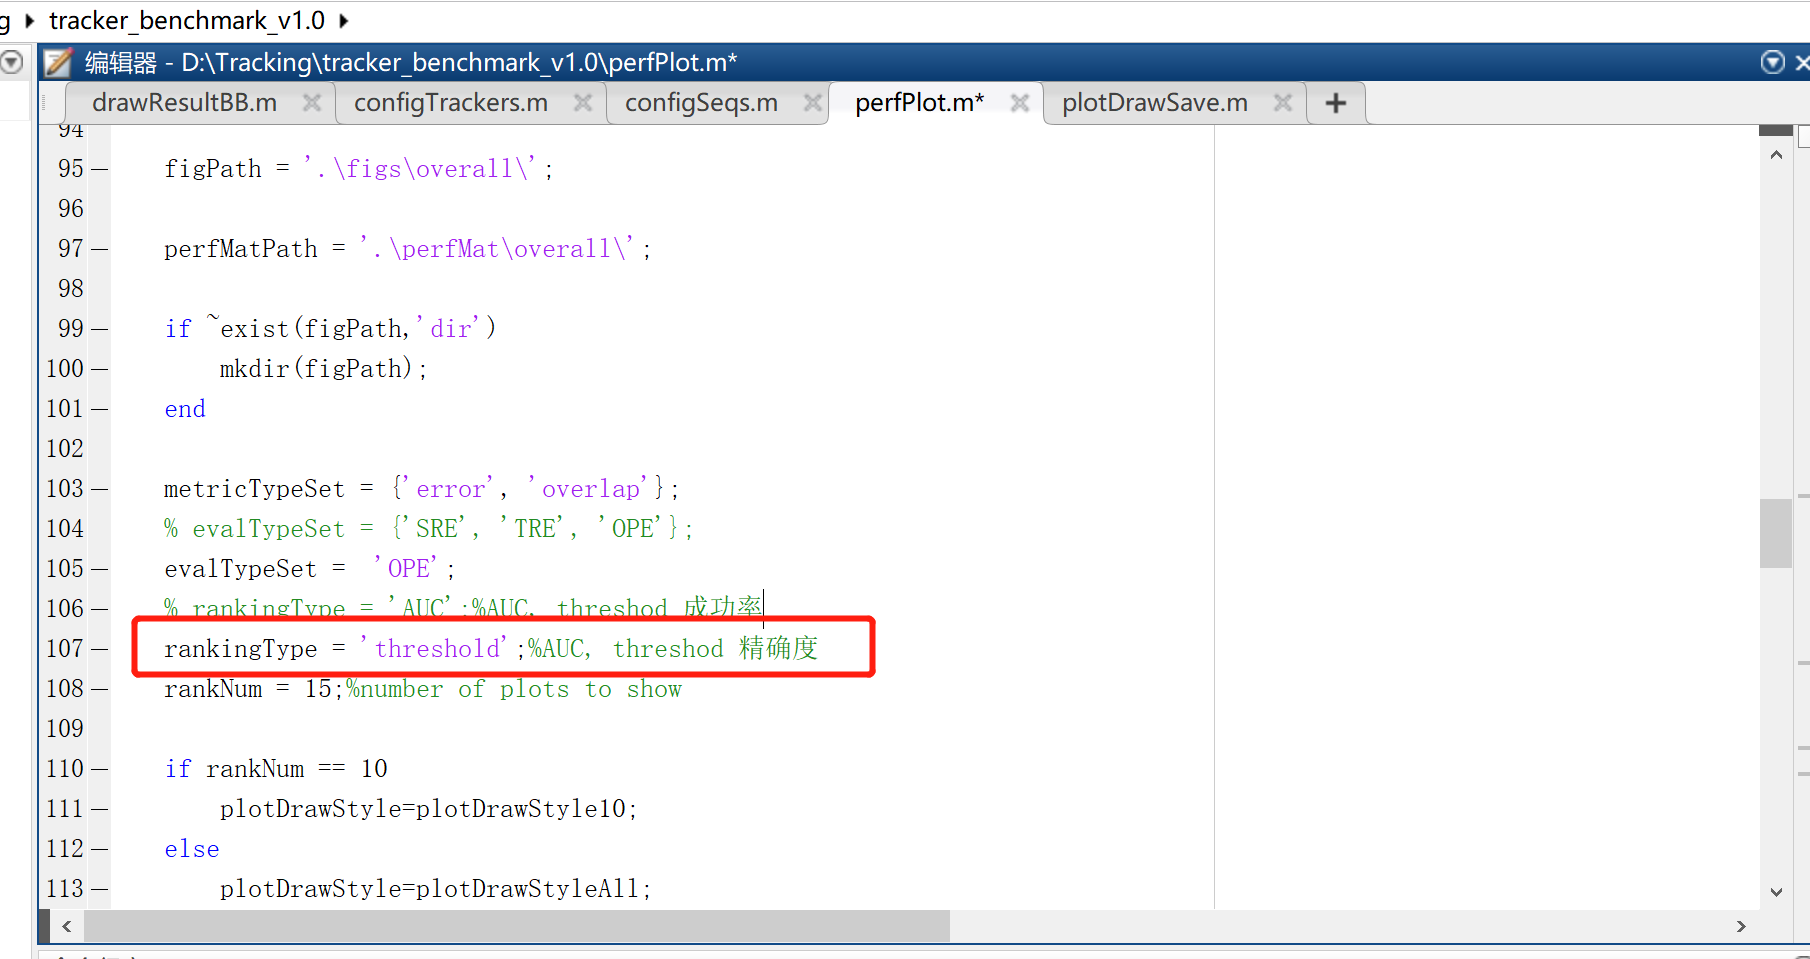Set breakpoint at line 108 dash
1810x959 pixels.
click(x=99, y=689)
